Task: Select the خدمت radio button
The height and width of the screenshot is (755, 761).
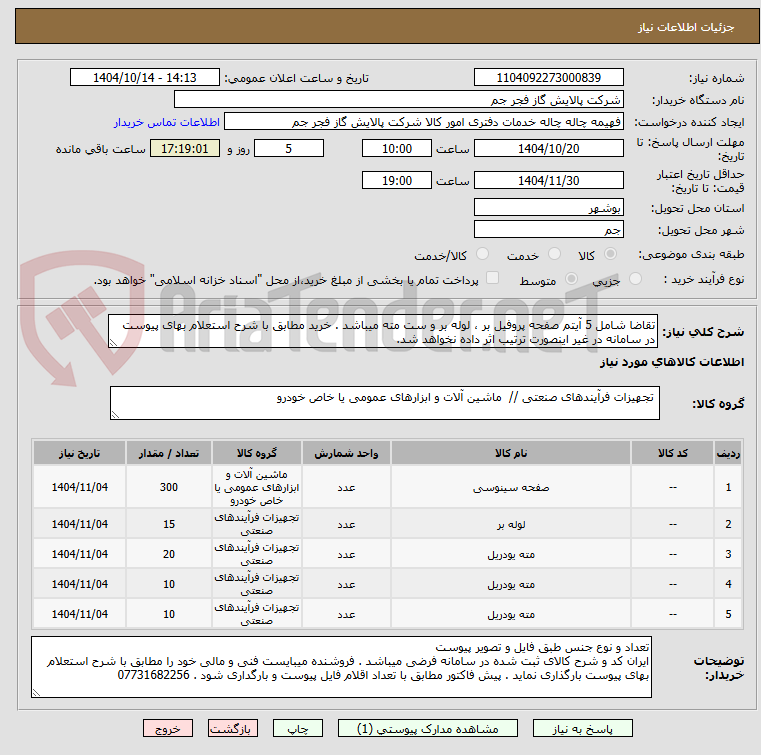Action: pyautogui.click(x=554, y=254)
